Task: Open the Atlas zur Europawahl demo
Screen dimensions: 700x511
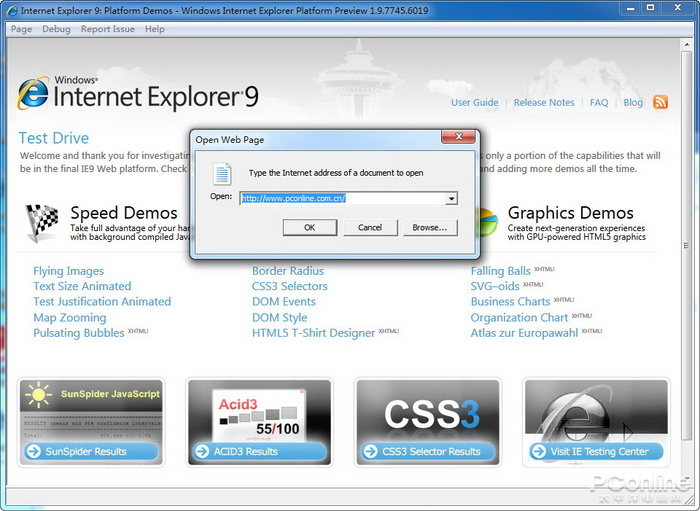Action: [x=524, y=333]
